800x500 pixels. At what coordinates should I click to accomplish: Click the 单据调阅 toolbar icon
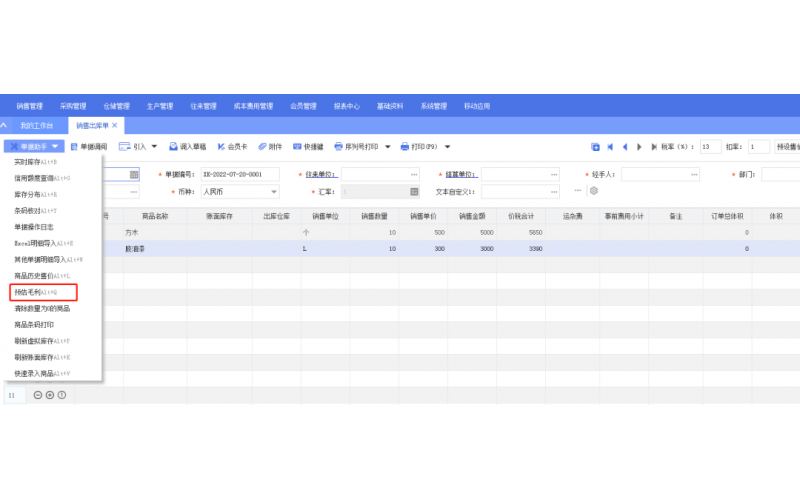click(x=74, y=147)
